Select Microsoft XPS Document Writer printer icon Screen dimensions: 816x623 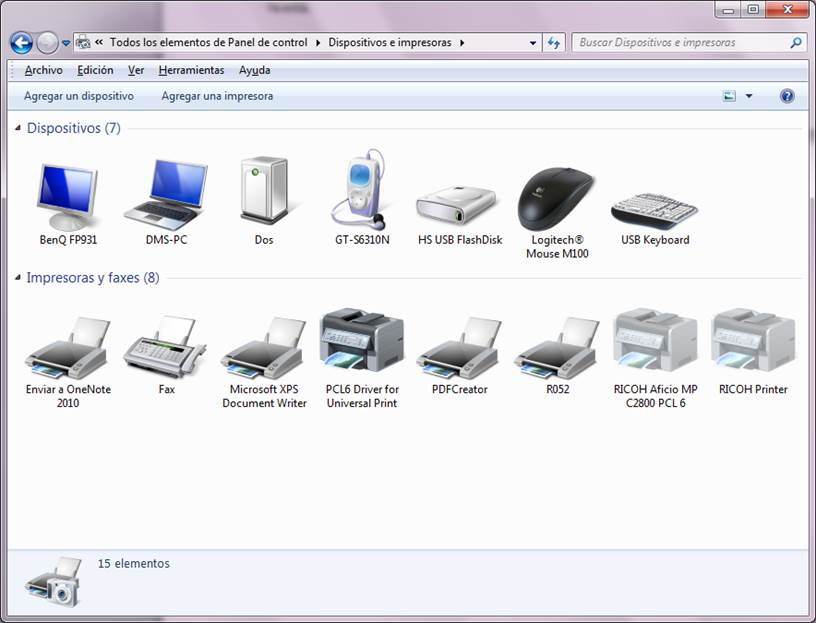pyautogui.click(x=264, y=348)
